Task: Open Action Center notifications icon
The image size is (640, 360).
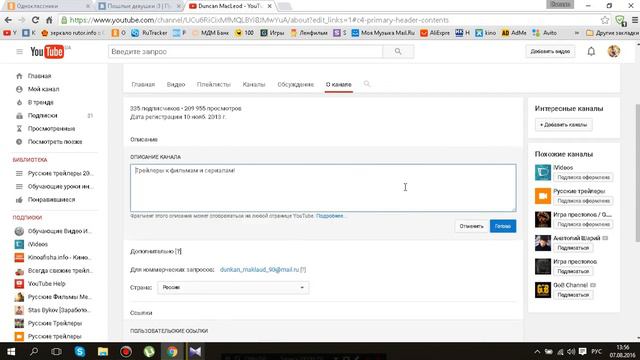Action: click(582, 351)
